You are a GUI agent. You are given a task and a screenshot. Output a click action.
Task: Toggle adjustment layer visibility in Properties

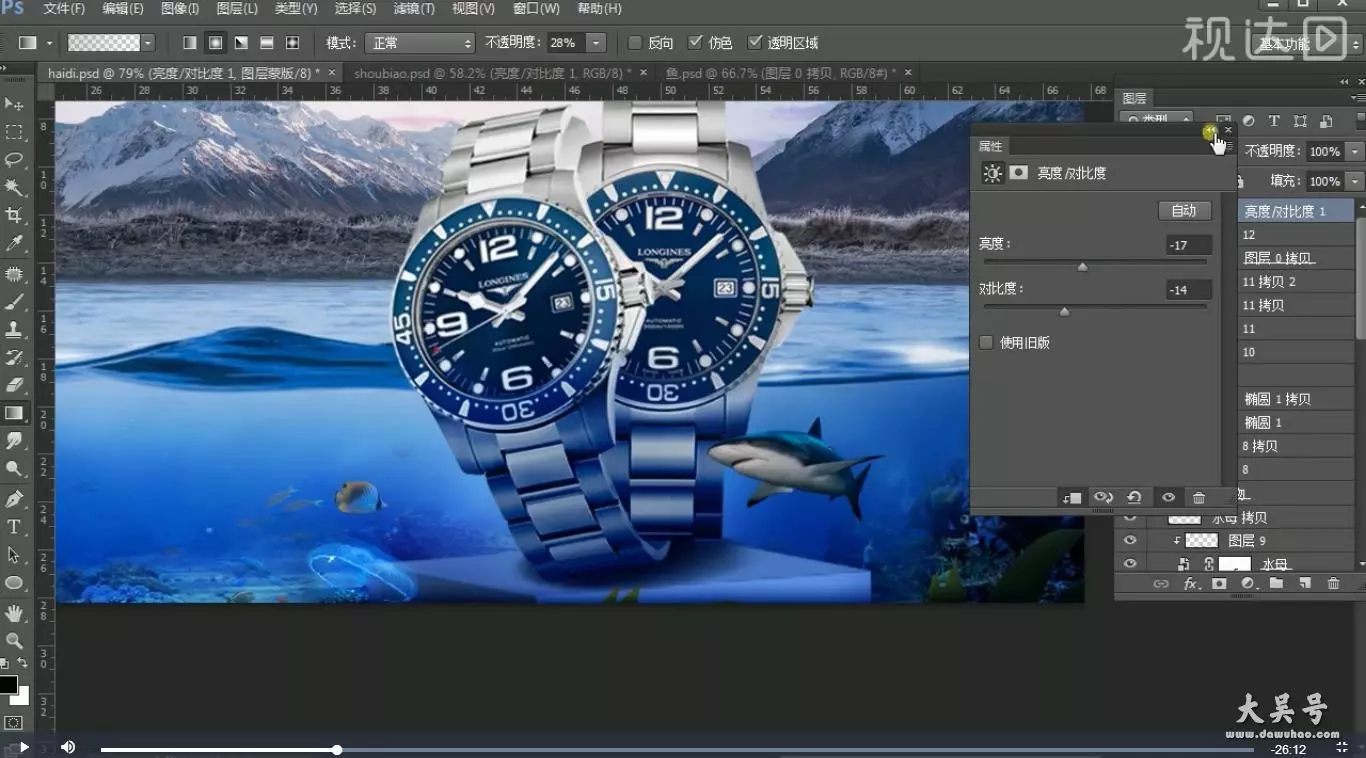tap(1167, 497)
